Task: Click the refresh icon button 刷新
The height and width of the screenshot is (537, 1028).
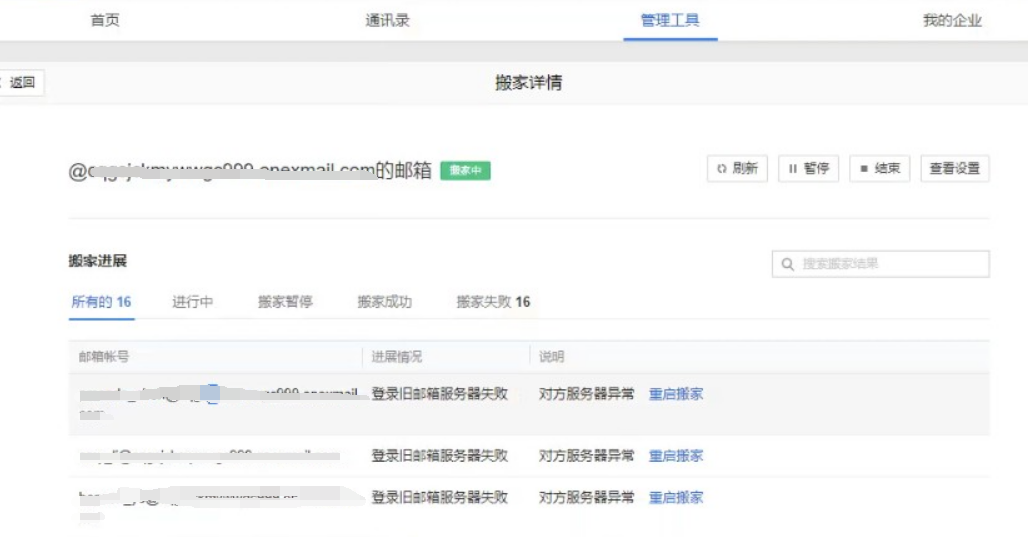Action: [736, 169]
